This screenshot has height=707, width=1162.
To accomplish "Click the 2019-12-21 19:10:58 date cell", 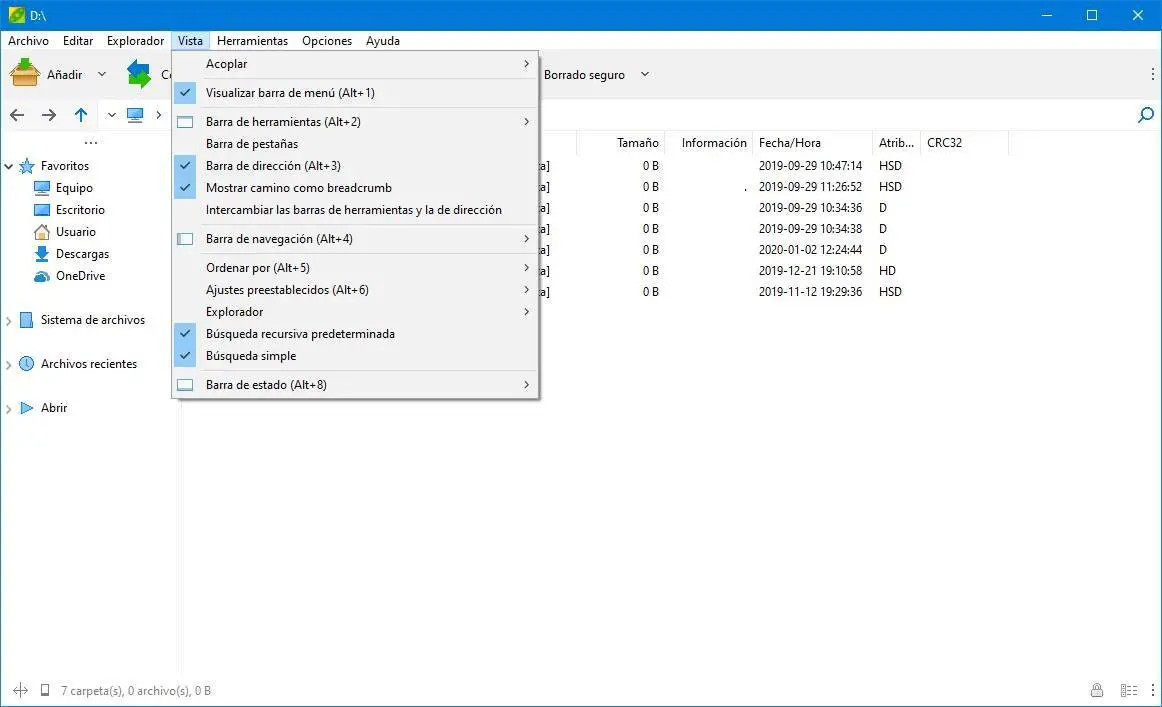I will [x=810, y=270].
